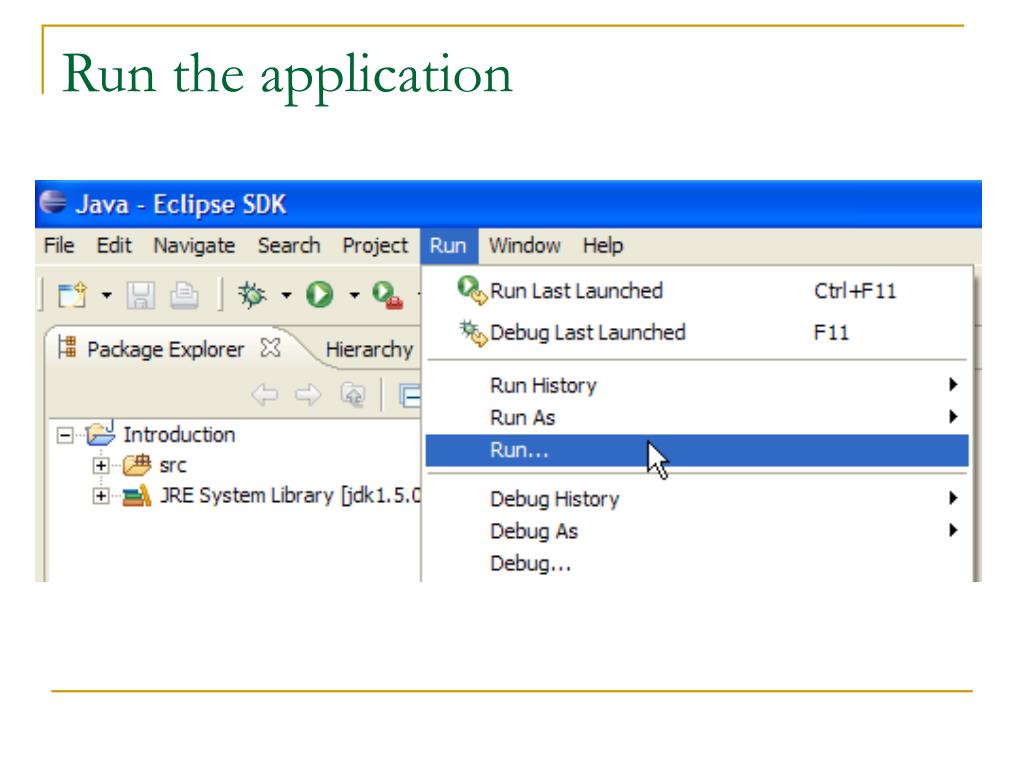
Task: Click the F11 shortcut text
Action: (x=831, y=333)
